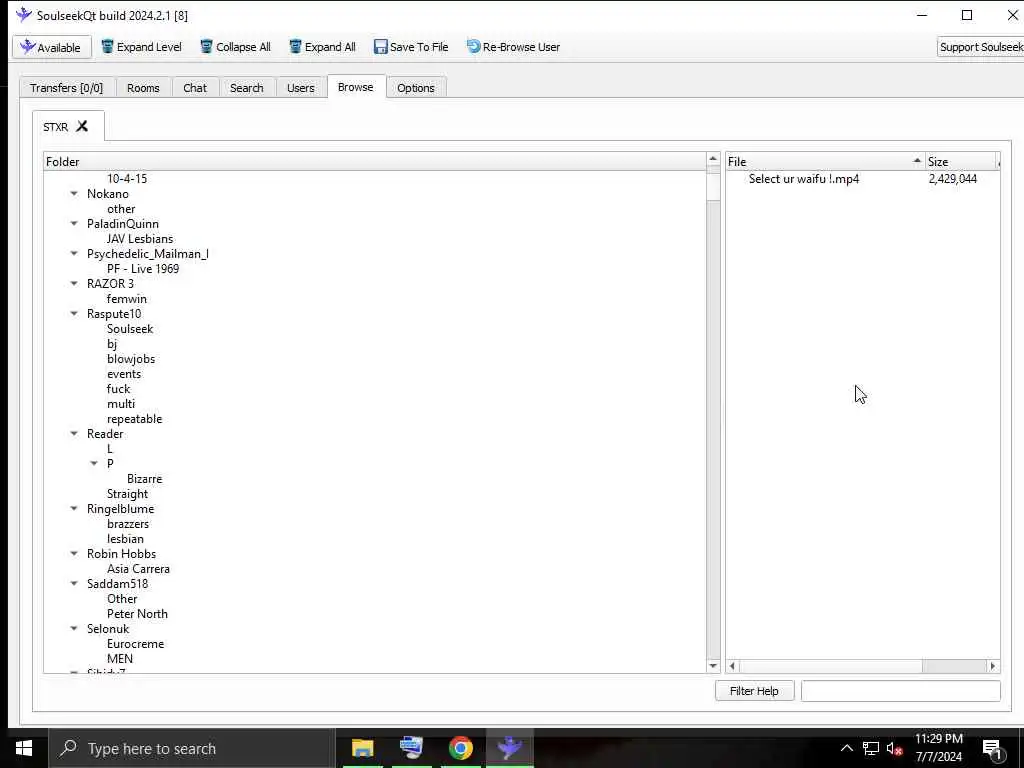Select the Soulseek folder under Raspute10
The image size is (1024, 768).
point(130,329)
